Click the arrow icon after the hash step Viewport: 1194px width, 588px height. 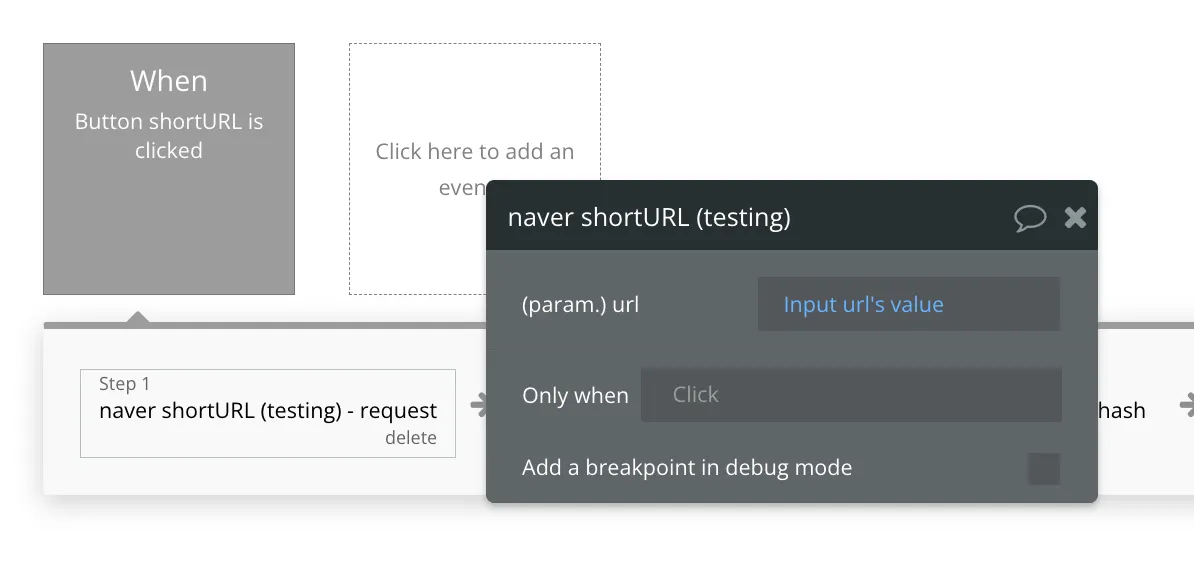tap(1187, 405)
